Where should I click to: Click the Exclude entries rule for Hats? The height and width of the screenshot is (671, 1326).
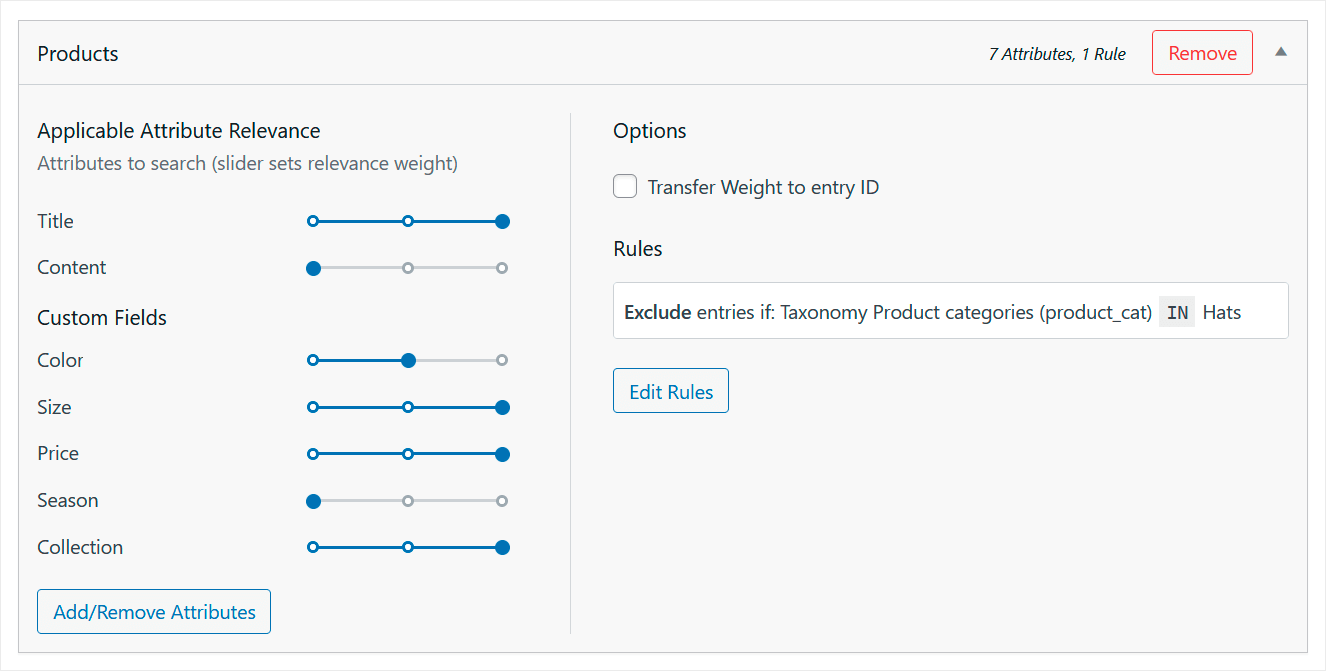(x=950, y=311)
